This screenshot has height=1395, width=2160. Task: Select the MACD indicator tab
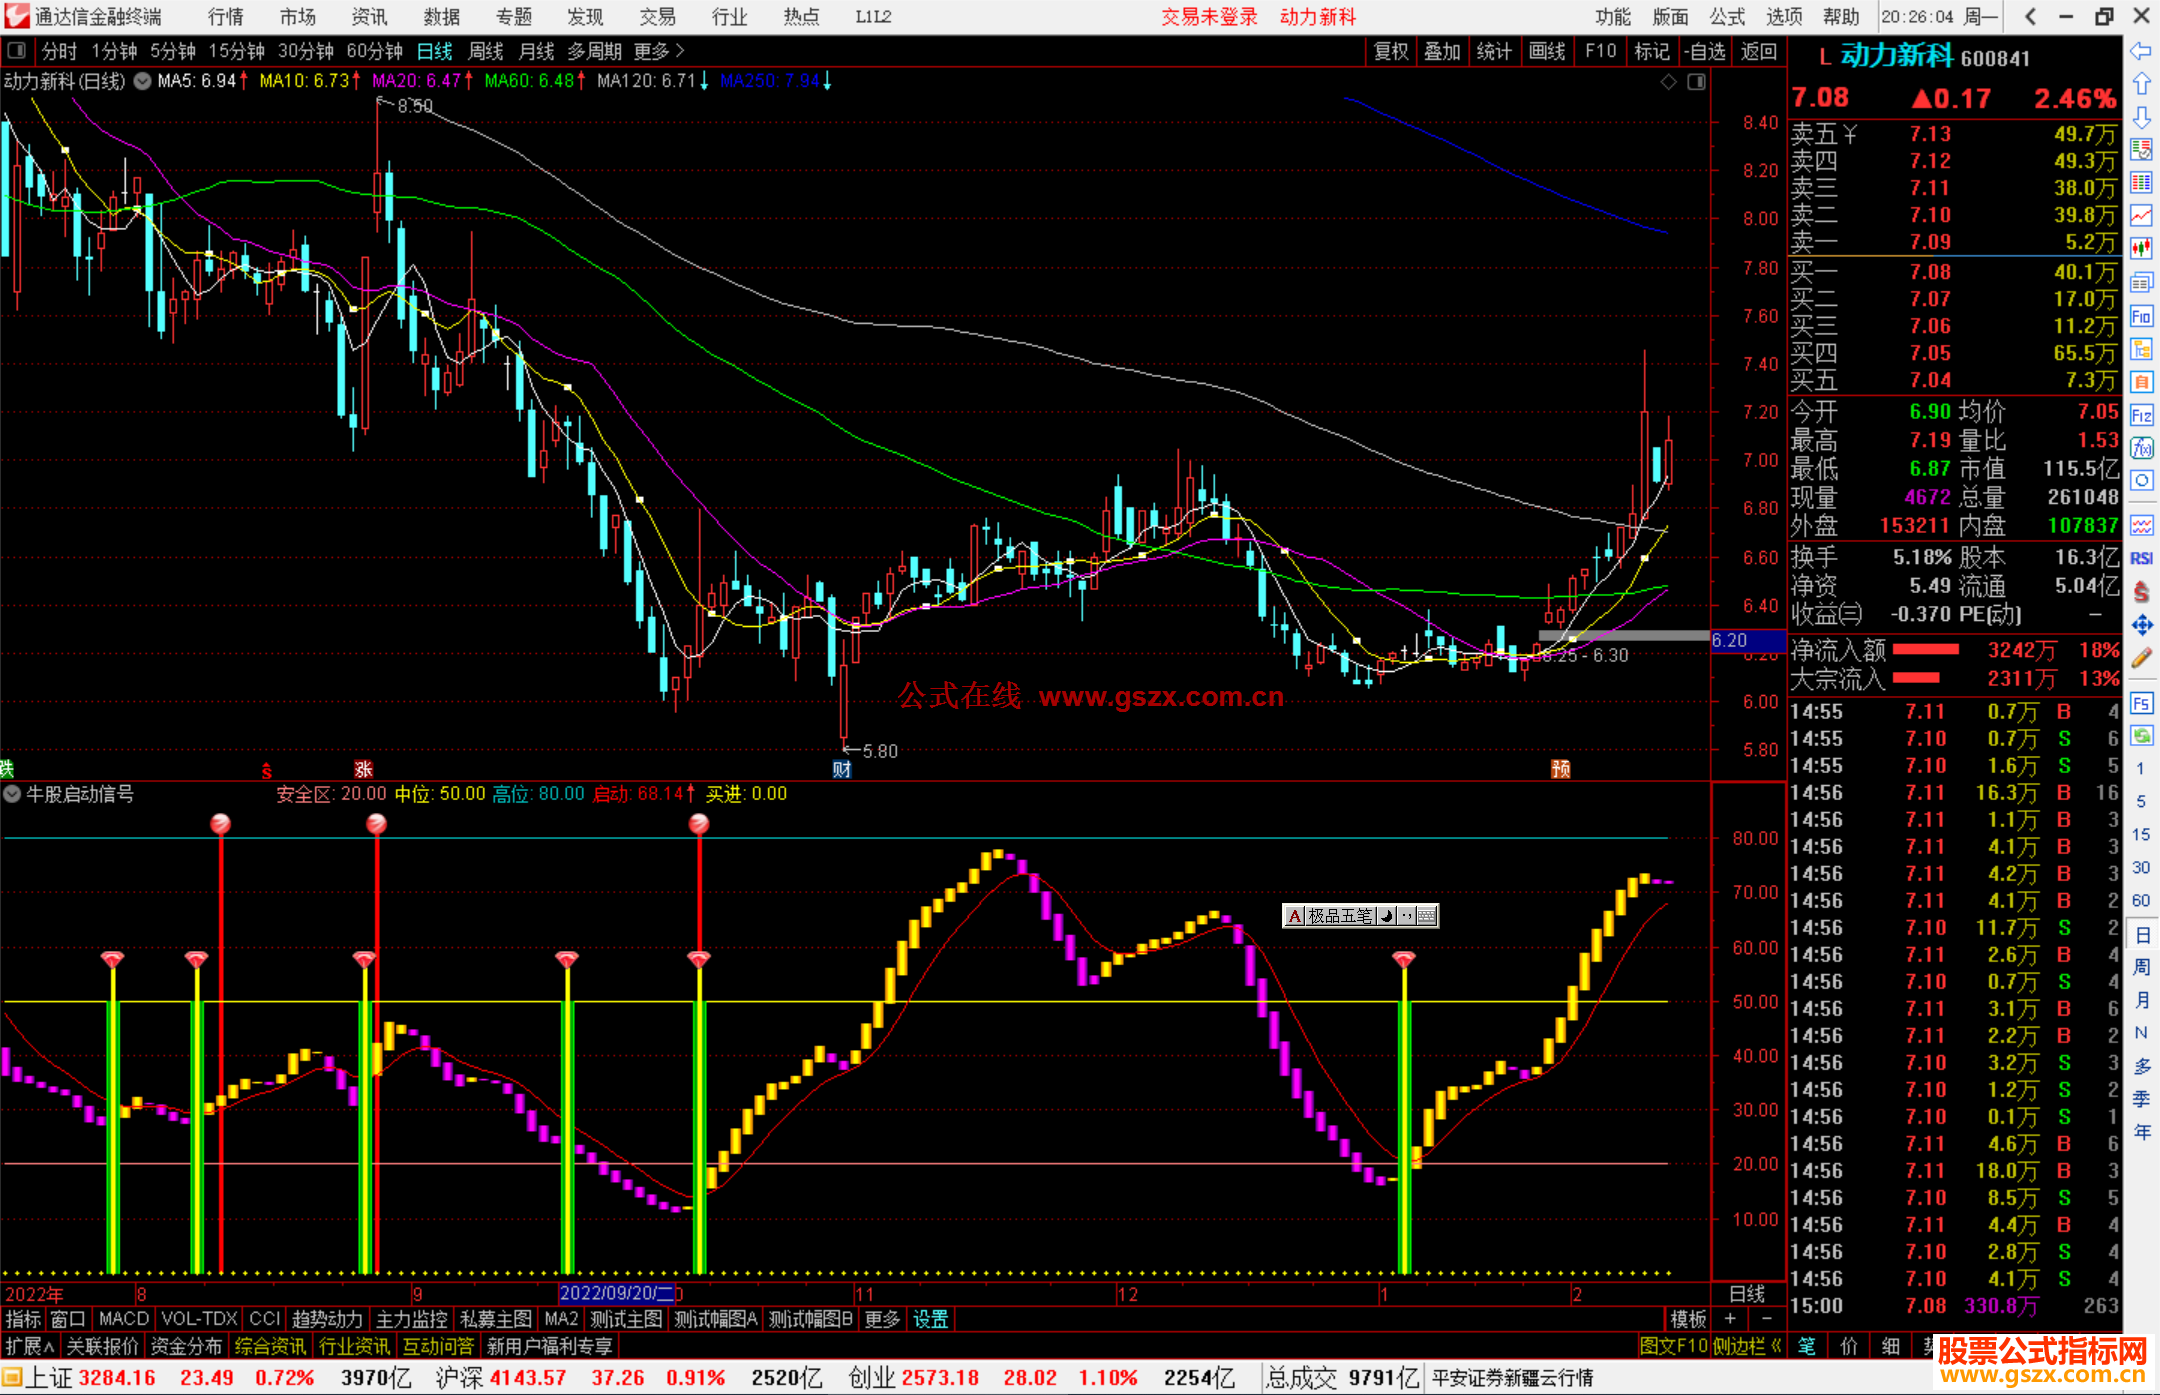(x=124, y=1319)
